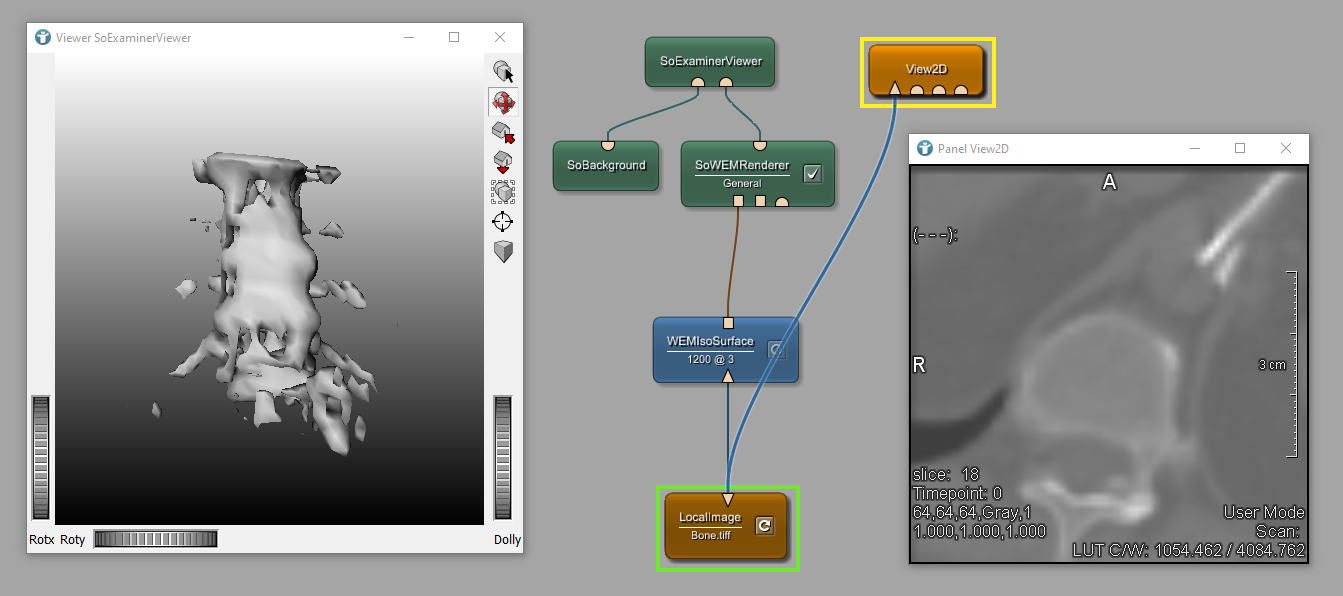Activate the seek crosshair tool
Viewport: 1343px width, 596px height.
click(503, 221)
